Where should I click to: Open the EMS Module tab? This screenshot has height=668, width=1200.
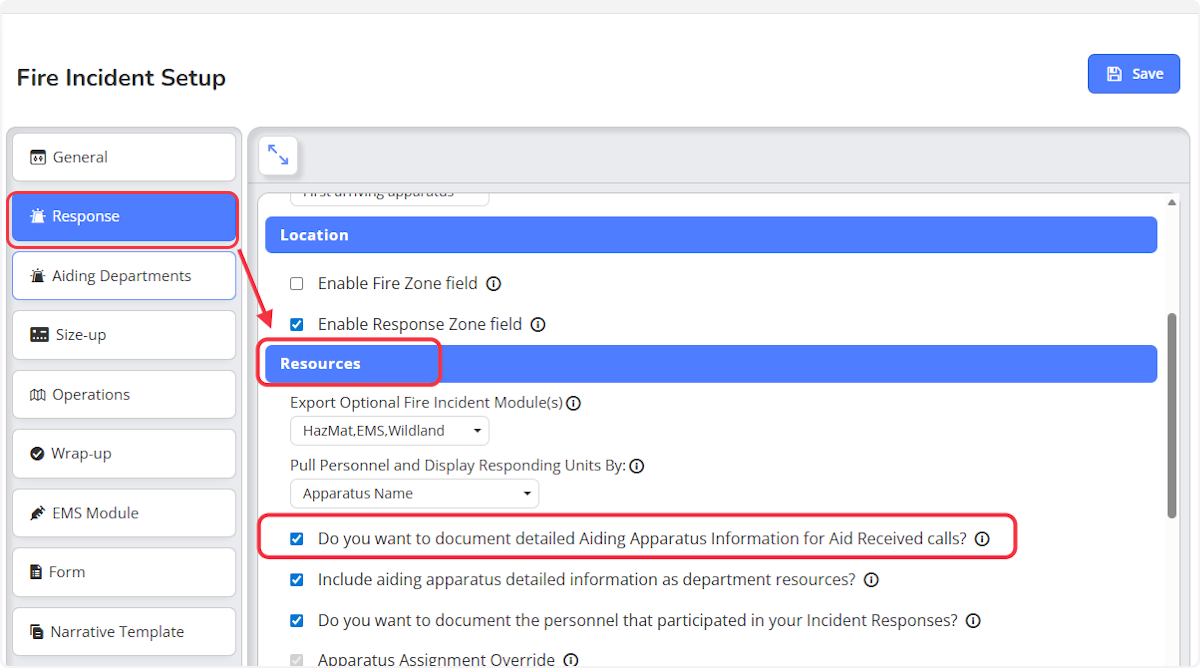124,513
